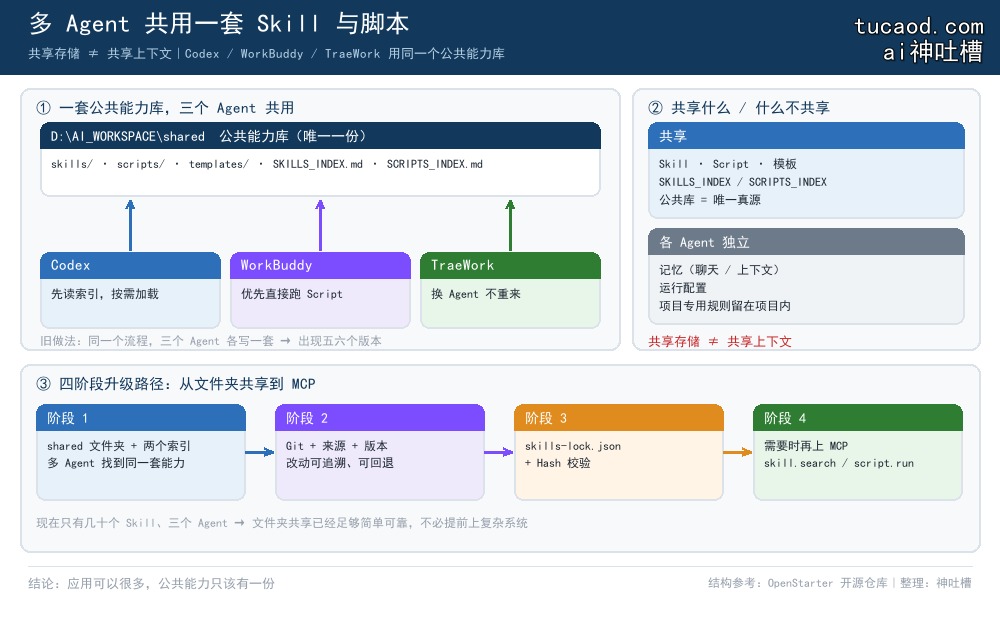The height and width of the screenshot is (625, 1000).
Task: Click the text + Hash 校验
Action: pyautogui.click(x=557, y=463)
